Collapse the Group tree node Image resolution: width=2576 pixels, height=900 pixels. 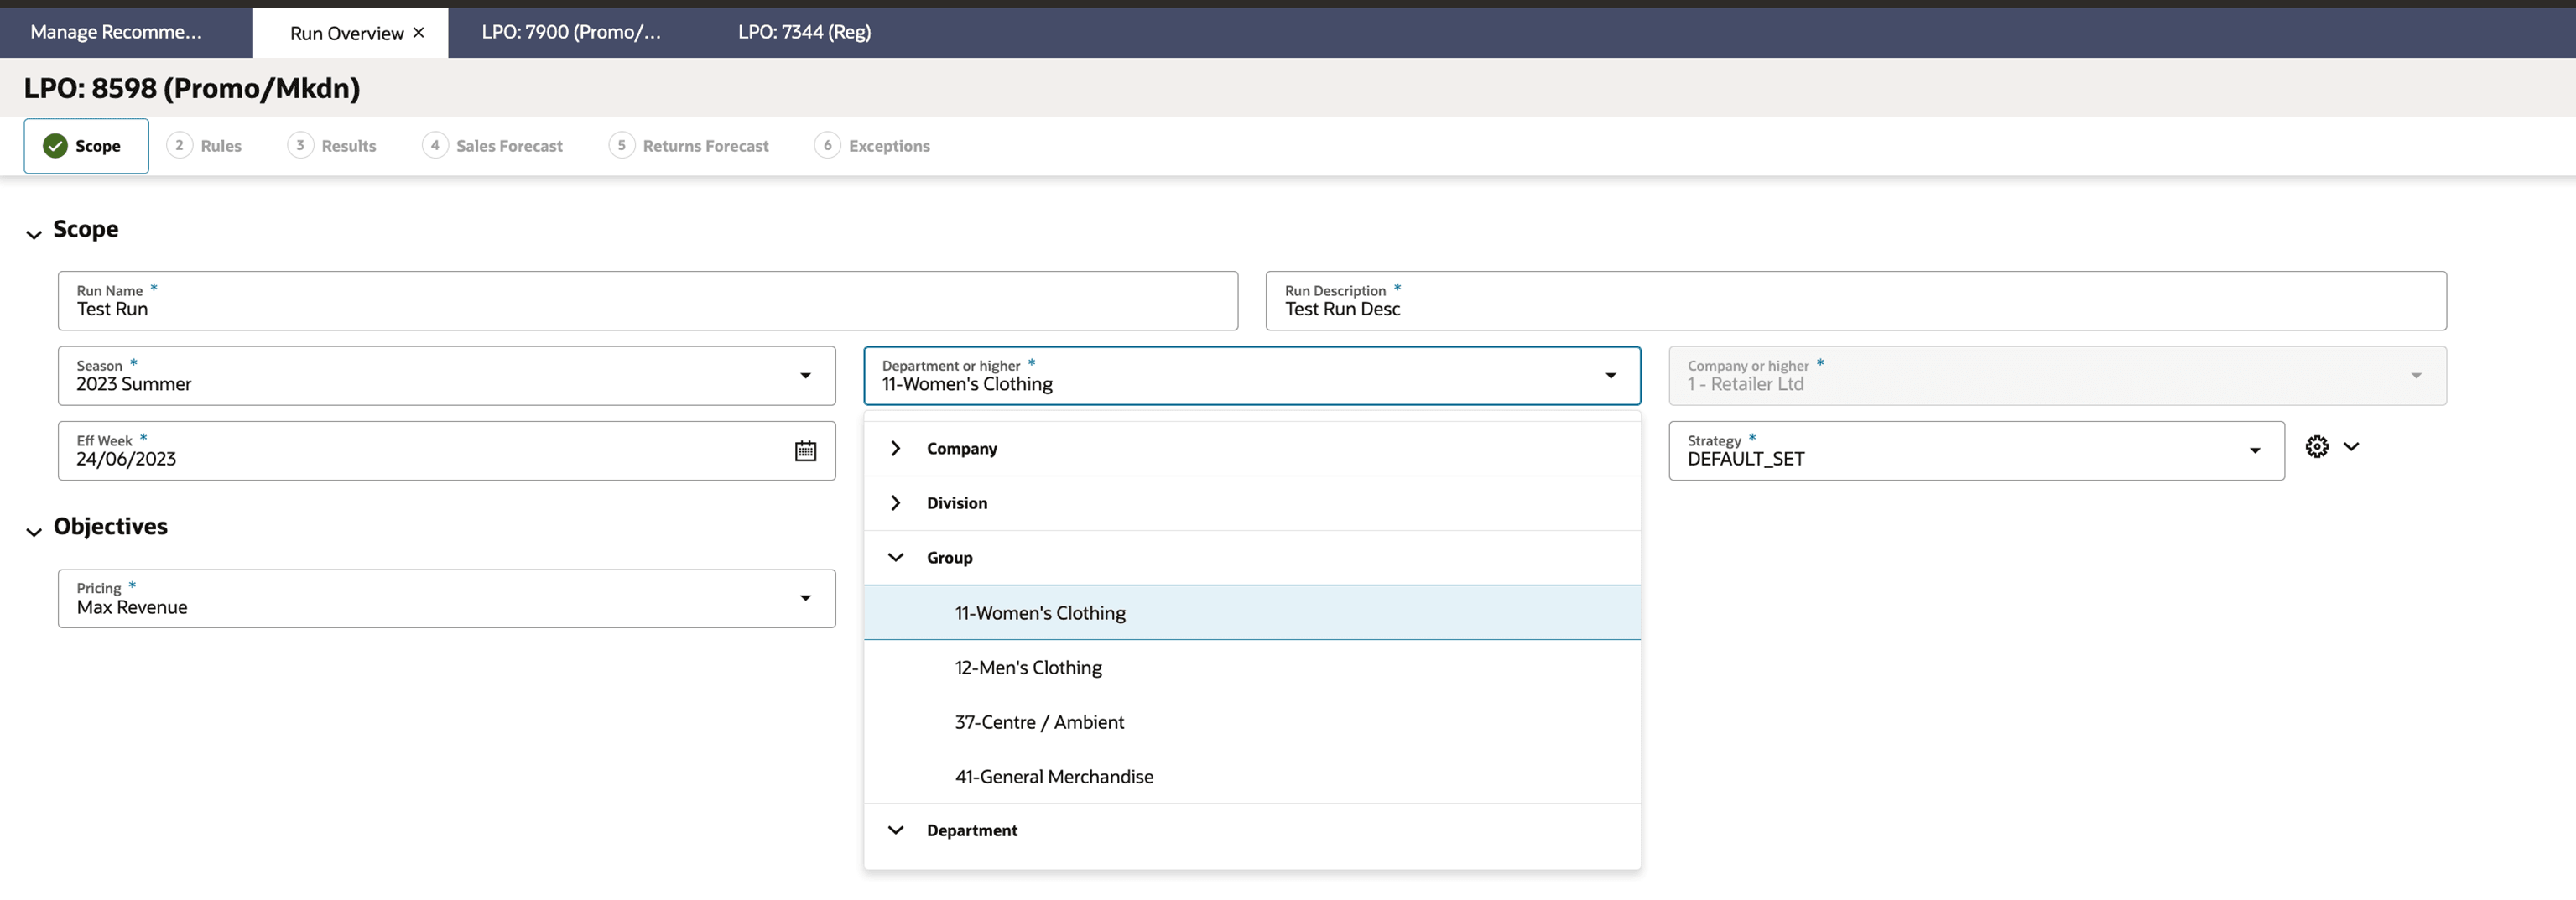point(895,557)
